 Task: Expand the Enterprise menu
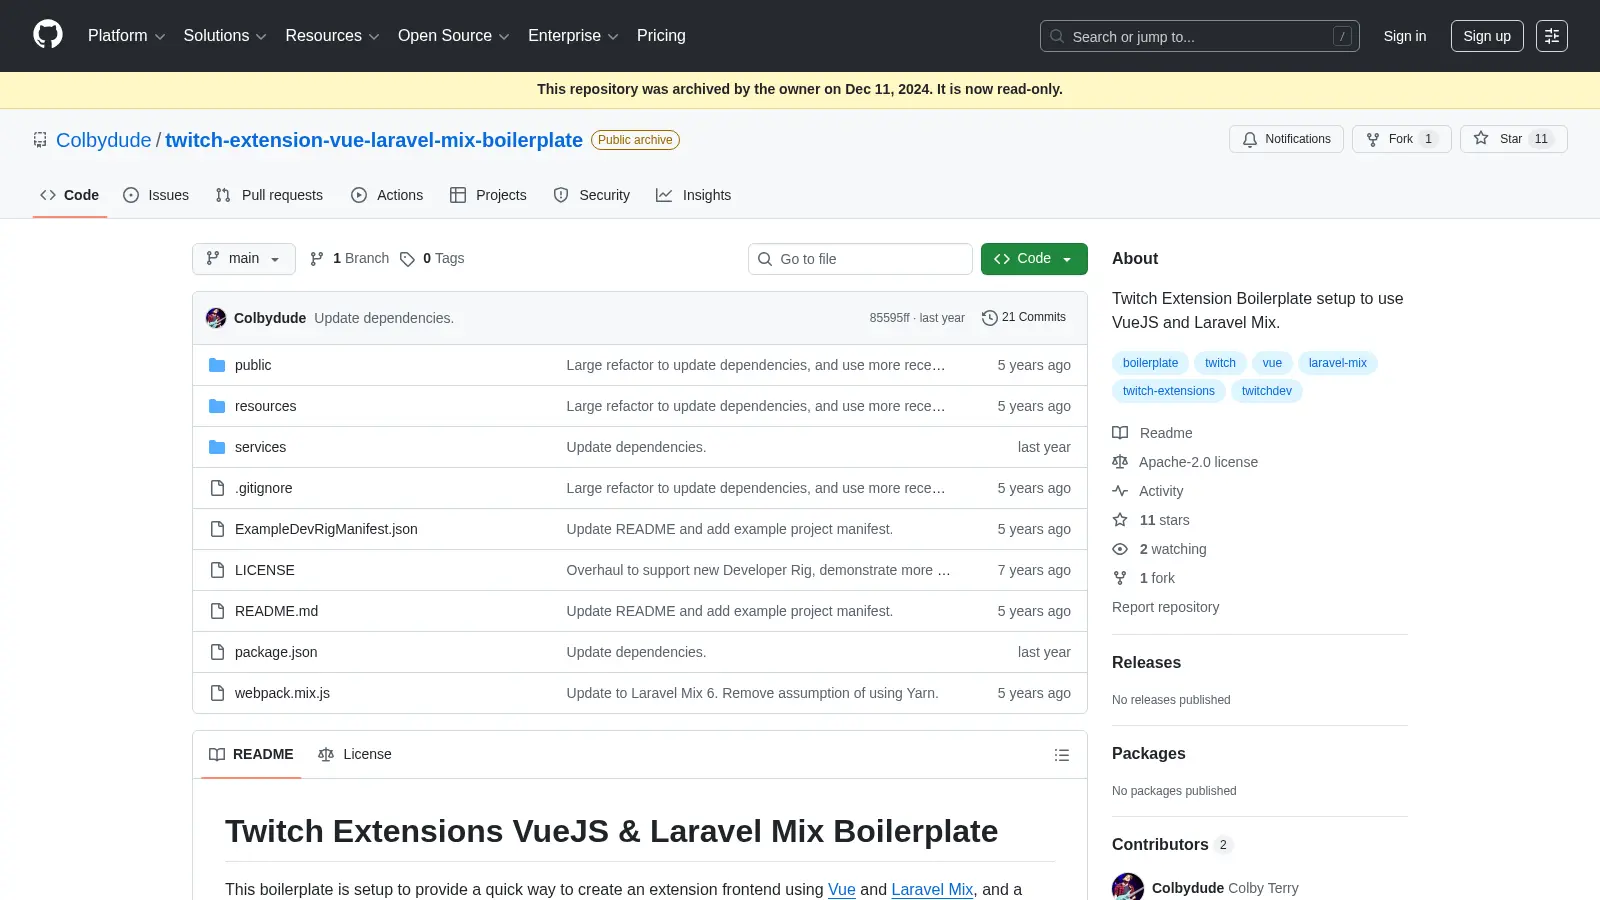[x=573, y=36]
